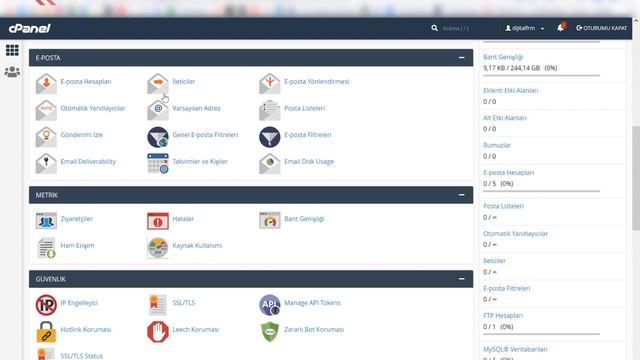Viewport: 640px width, 360px height.
Task: Open İleticiler statistic in right sidebar
Action: tap(494, 261)
